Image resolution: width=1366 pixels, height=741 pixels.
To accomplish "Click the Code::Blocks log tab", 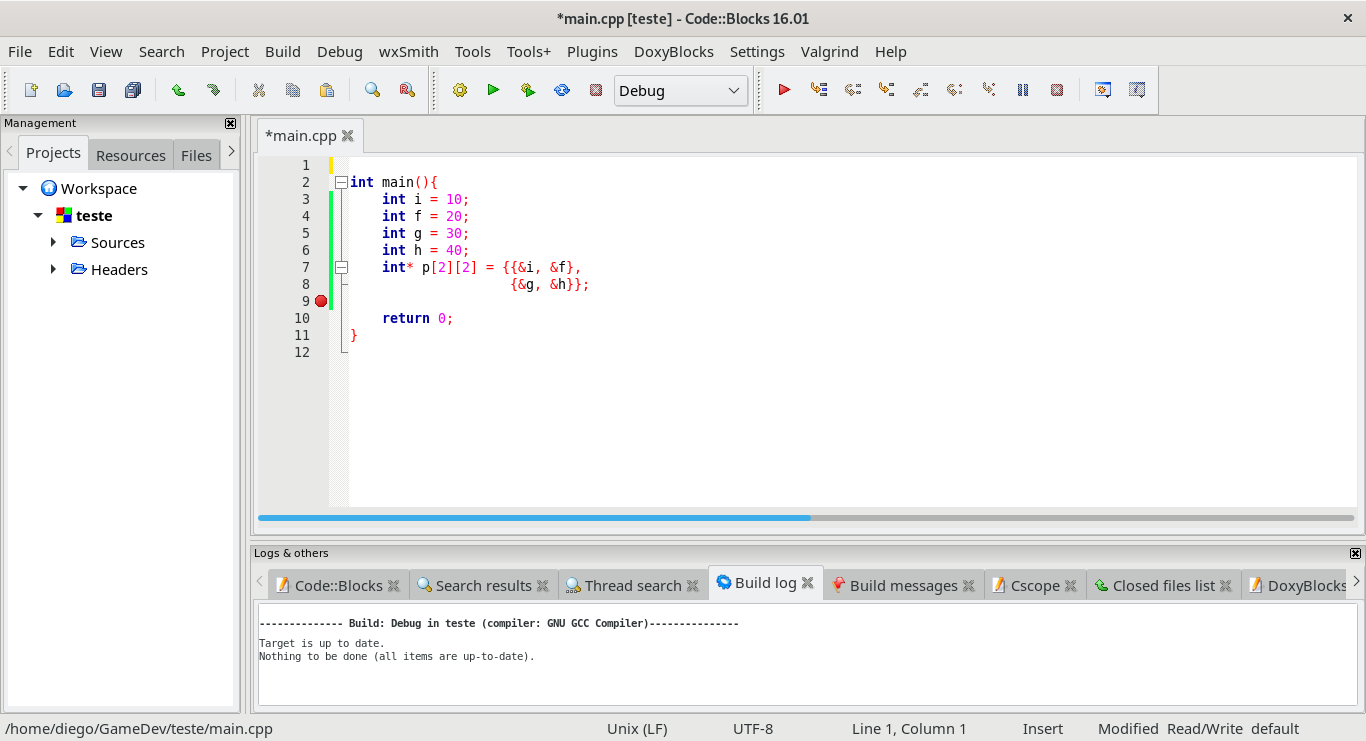I will click(338, 586).
